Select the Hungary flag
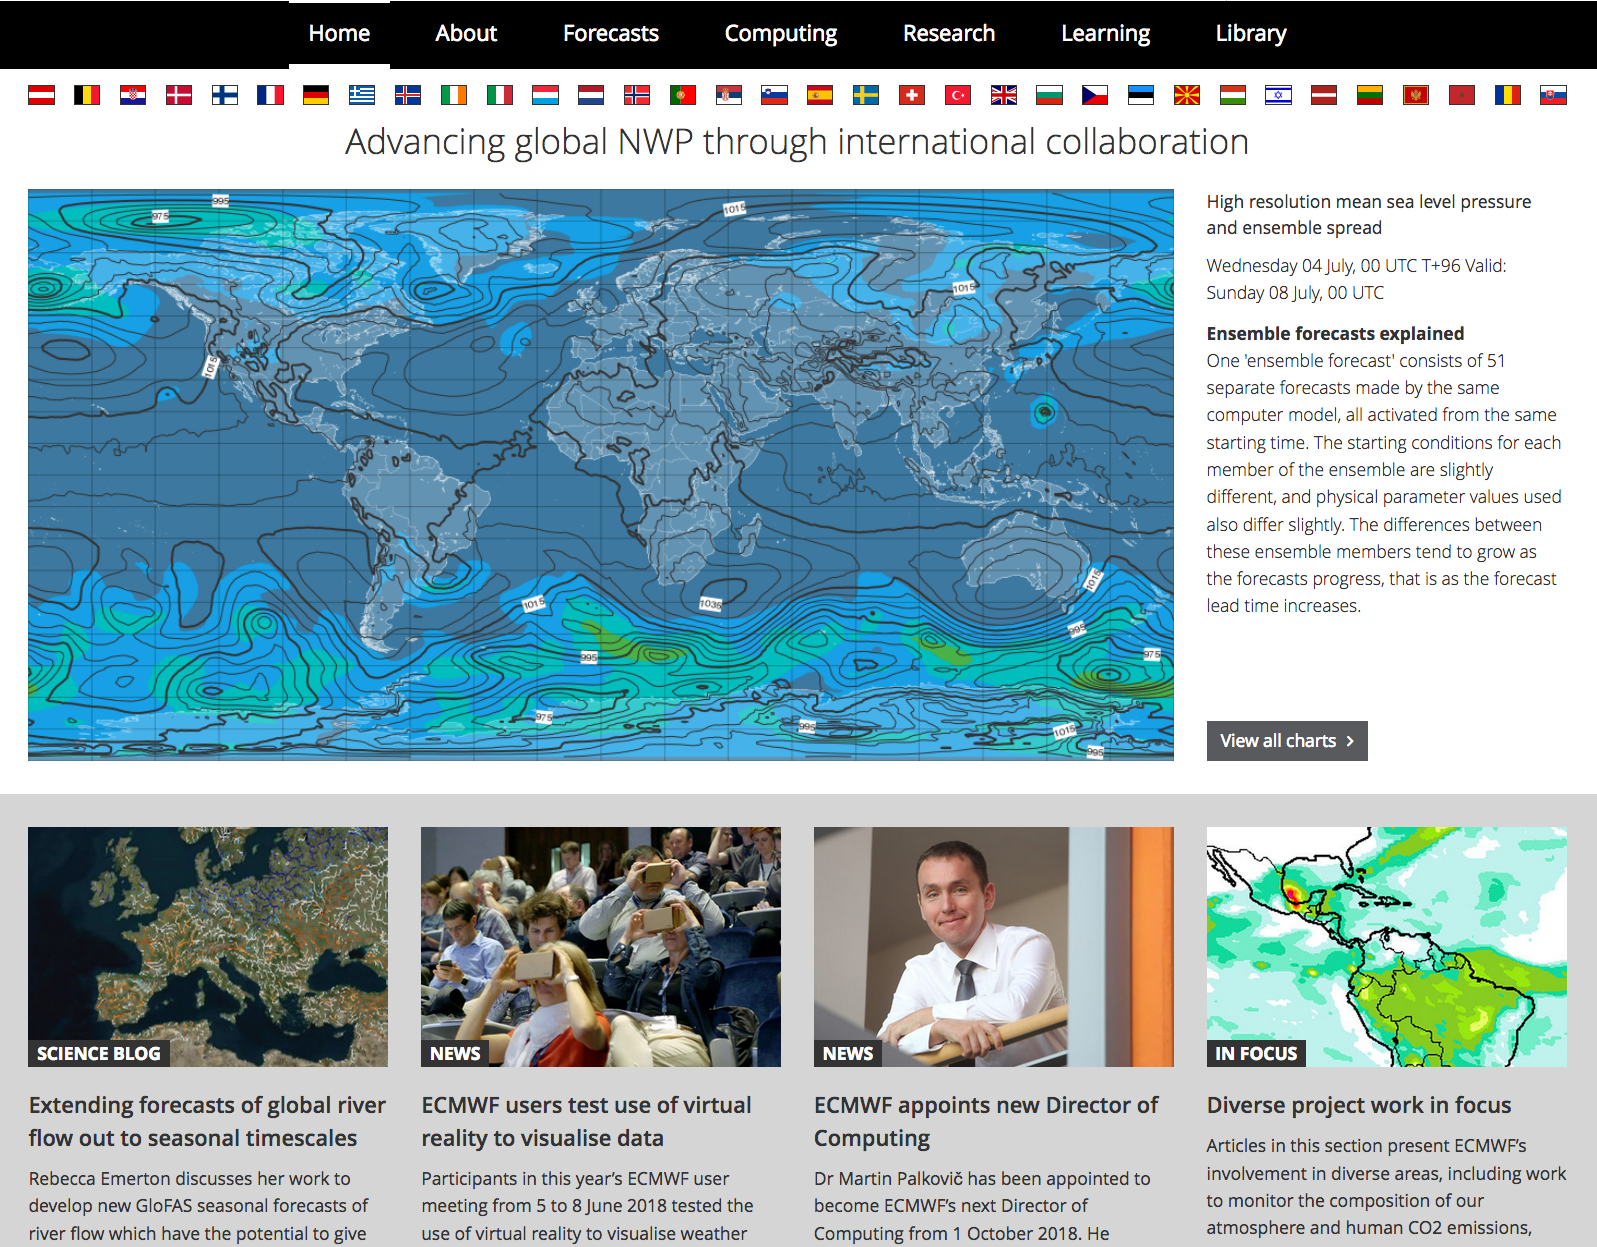The width and height of the screenshot is (1597, 1247). point(1233,95)
